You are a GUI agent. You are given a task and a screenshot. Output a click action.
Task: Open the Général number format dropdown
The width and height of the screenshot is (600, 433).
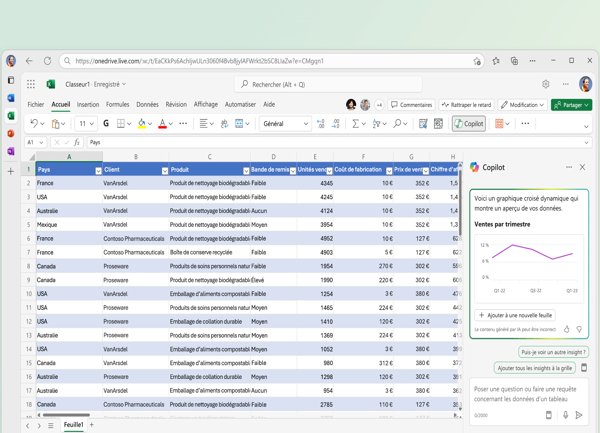[x=285, y=124]
